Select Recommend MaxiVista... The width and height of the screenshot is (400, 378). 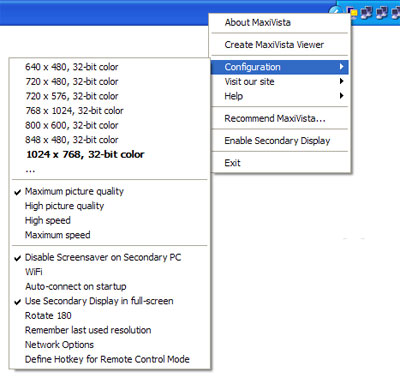coord(280,118)
